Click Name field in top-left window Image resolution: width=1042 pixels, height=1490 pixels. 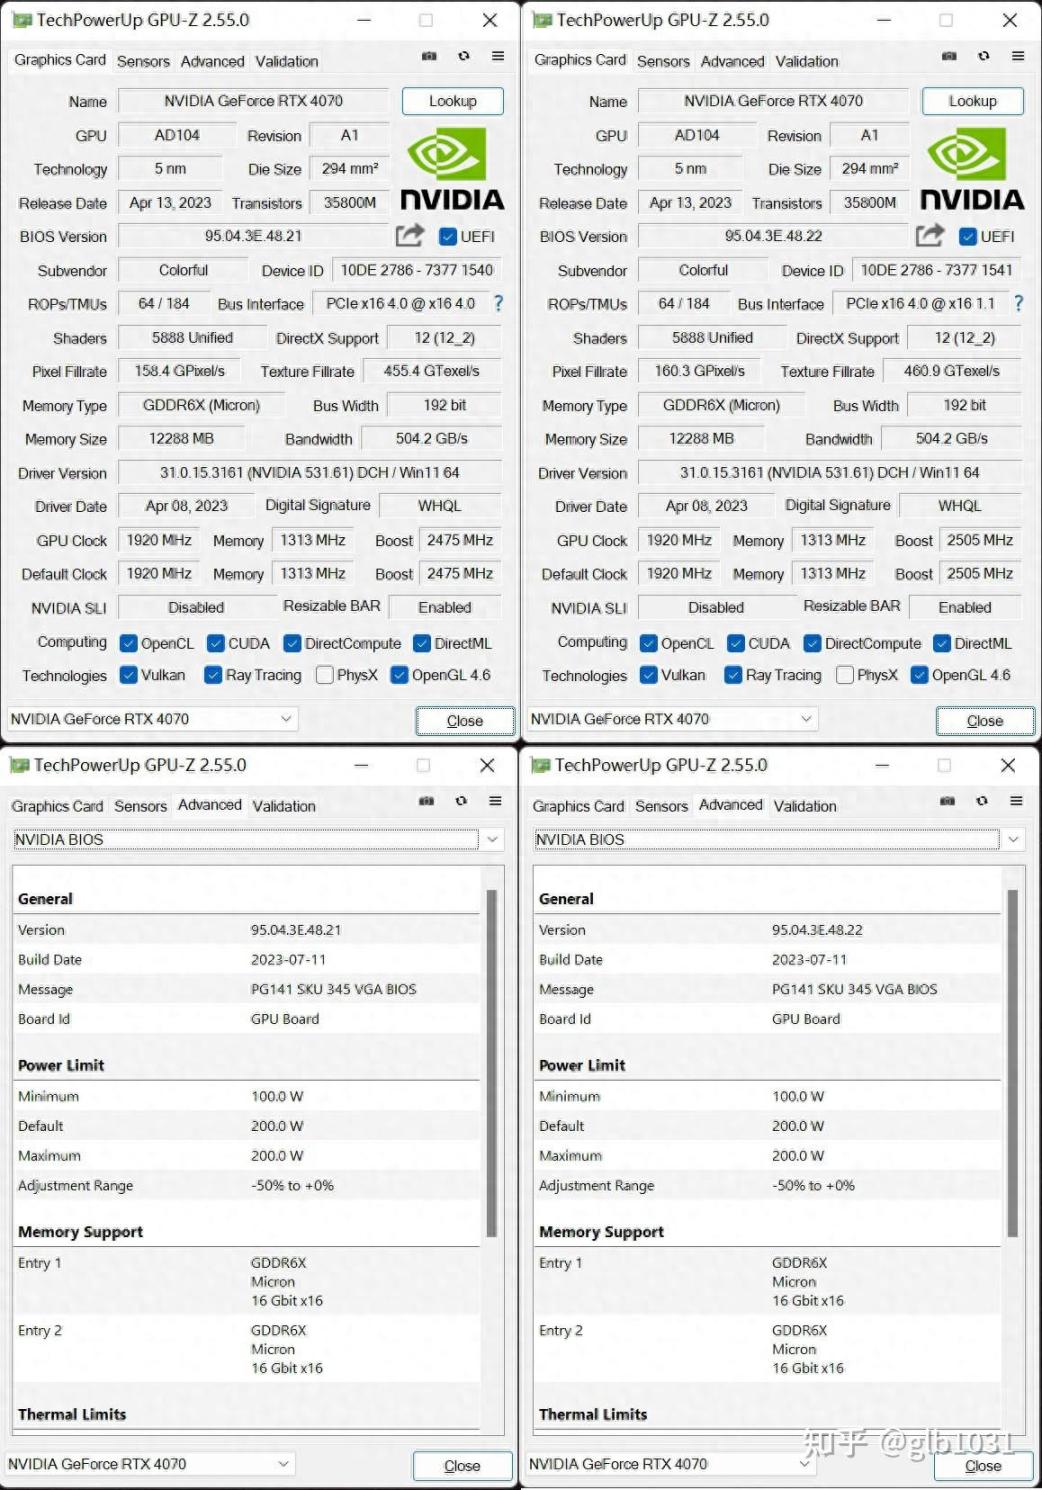(254, 101)
